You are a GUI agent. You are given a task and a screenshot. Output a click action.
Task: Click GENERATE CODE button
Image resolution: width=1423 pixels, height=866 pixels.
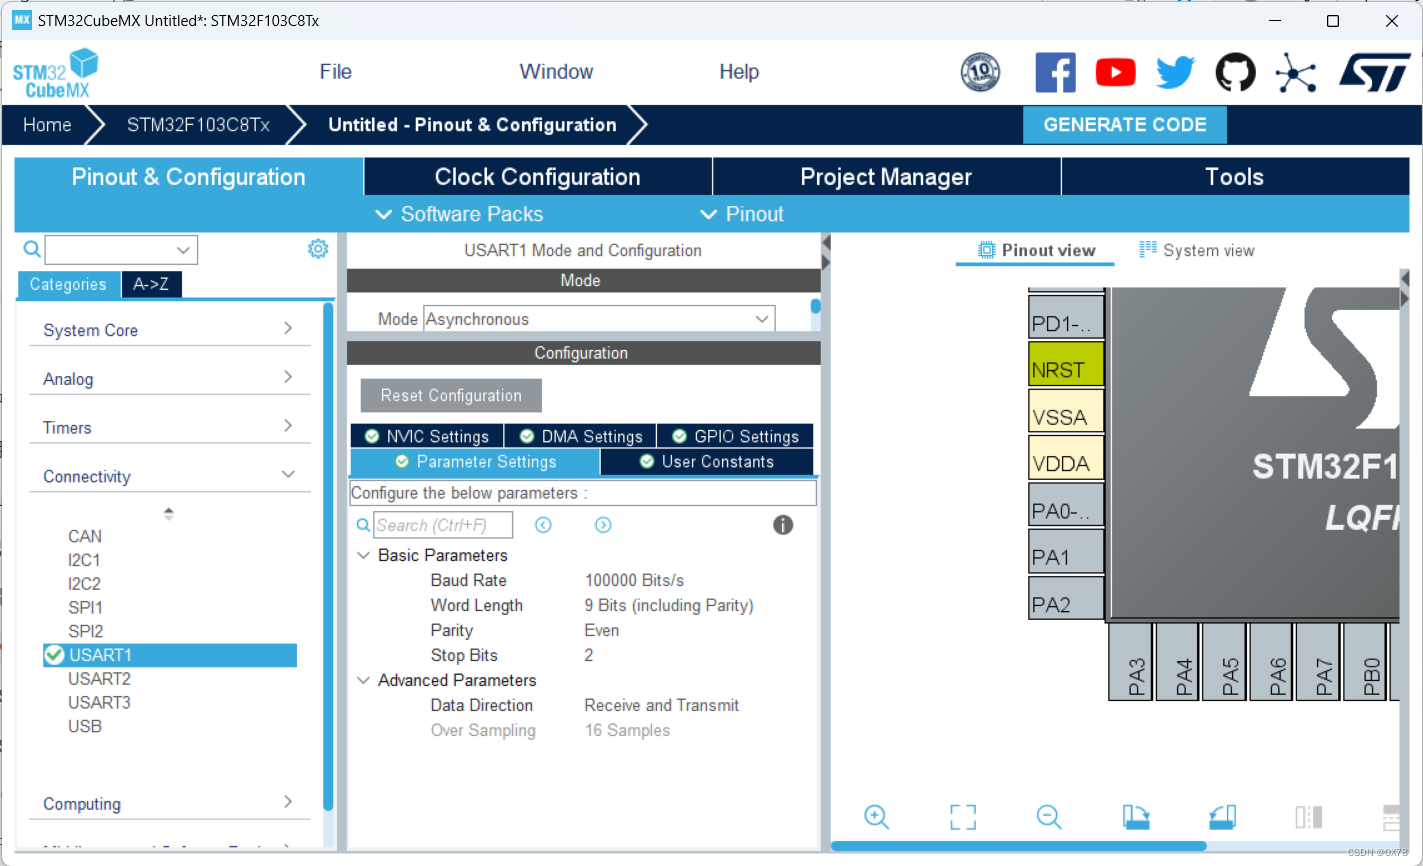click(1125, 125)
